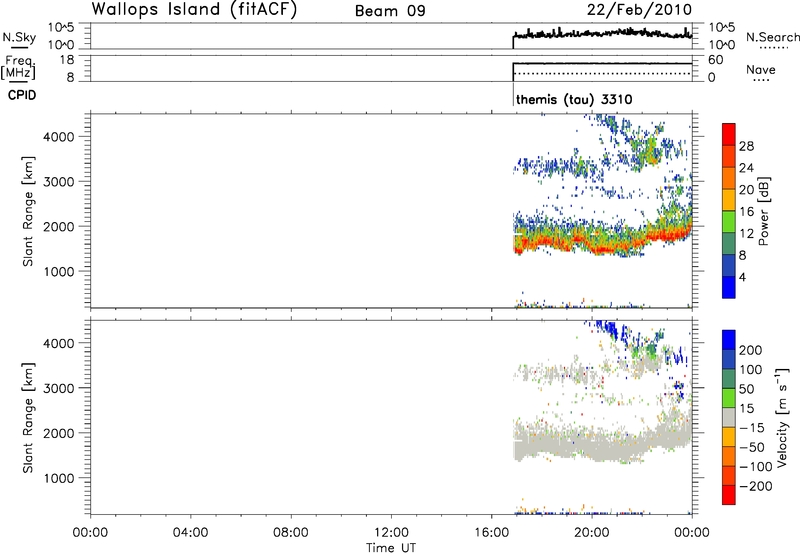Click 'Slant Range [km]' label of the velocity panel
800x554 pixels.
coord(28,418)
